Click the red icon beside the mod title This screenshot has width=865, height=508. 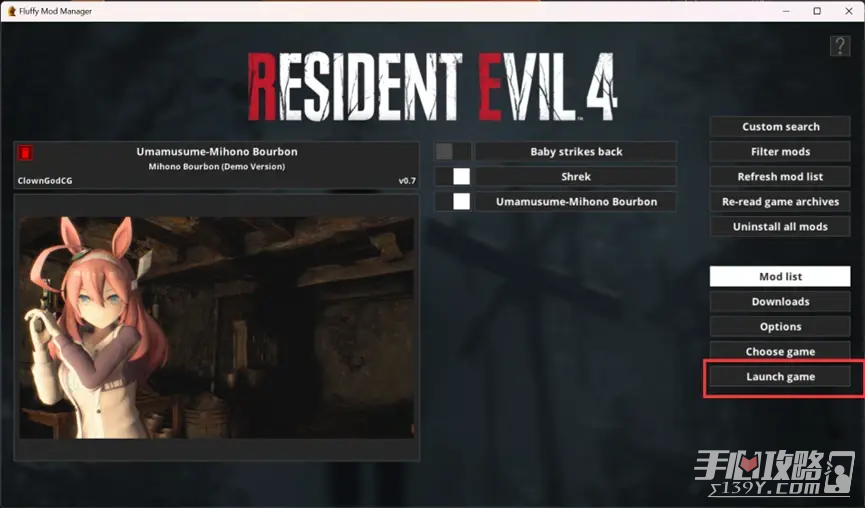pos(26,152)
